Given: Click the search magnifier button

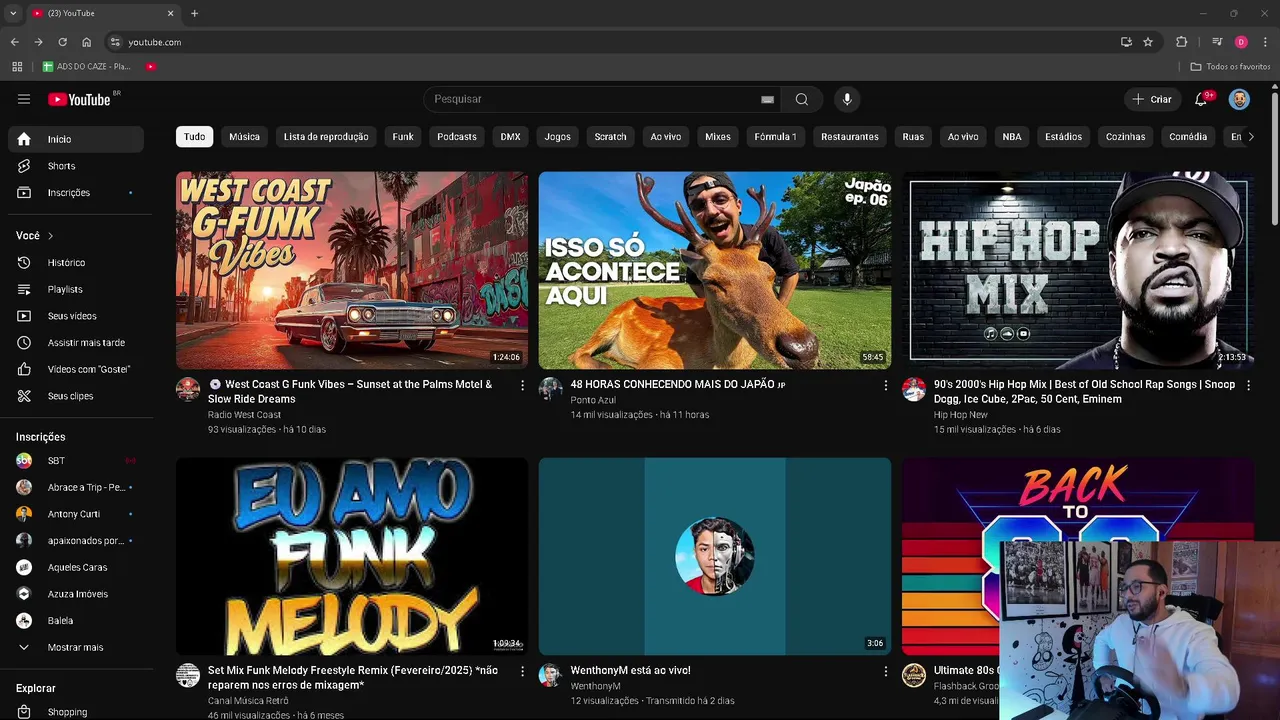Looking at the screenshot, I should tap(802, 99).
